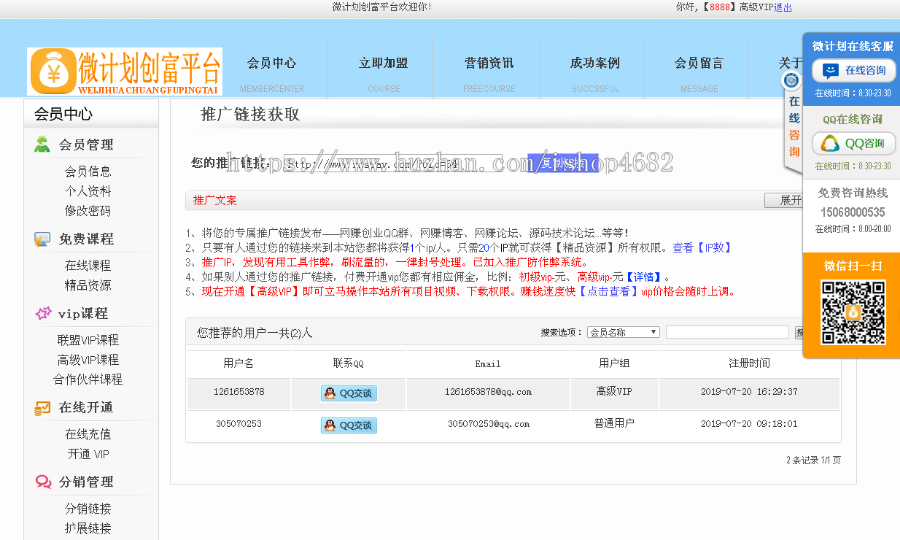Click the 【详情】 commission details link

click(643, 277)
